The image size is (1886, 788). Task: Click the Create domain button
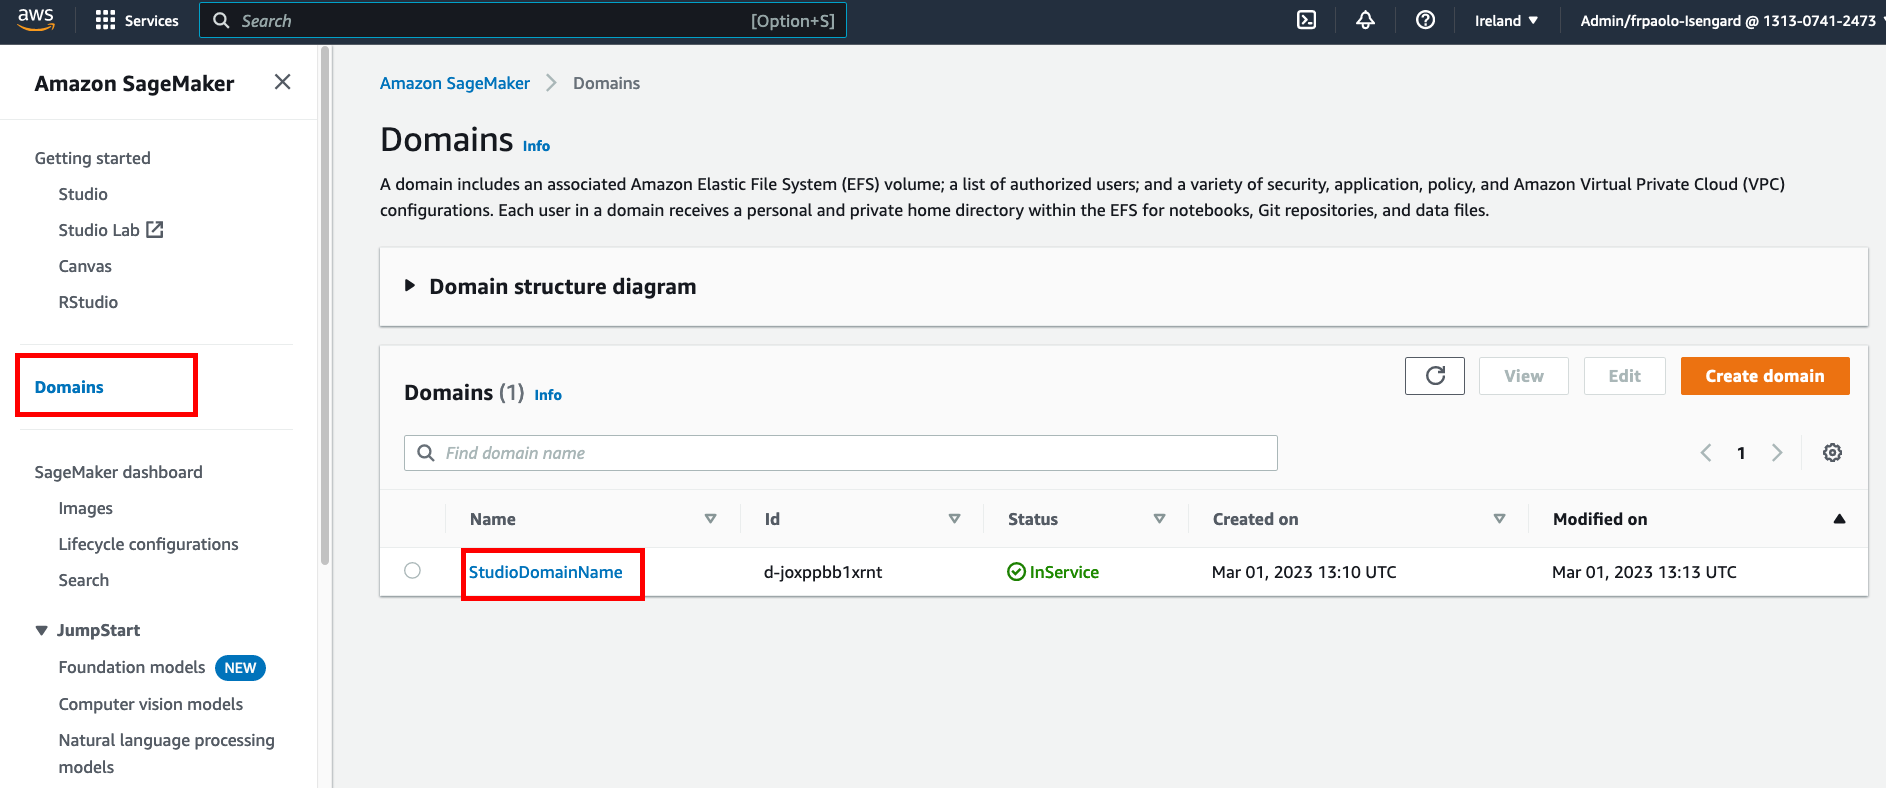[x=1765, y=376]
